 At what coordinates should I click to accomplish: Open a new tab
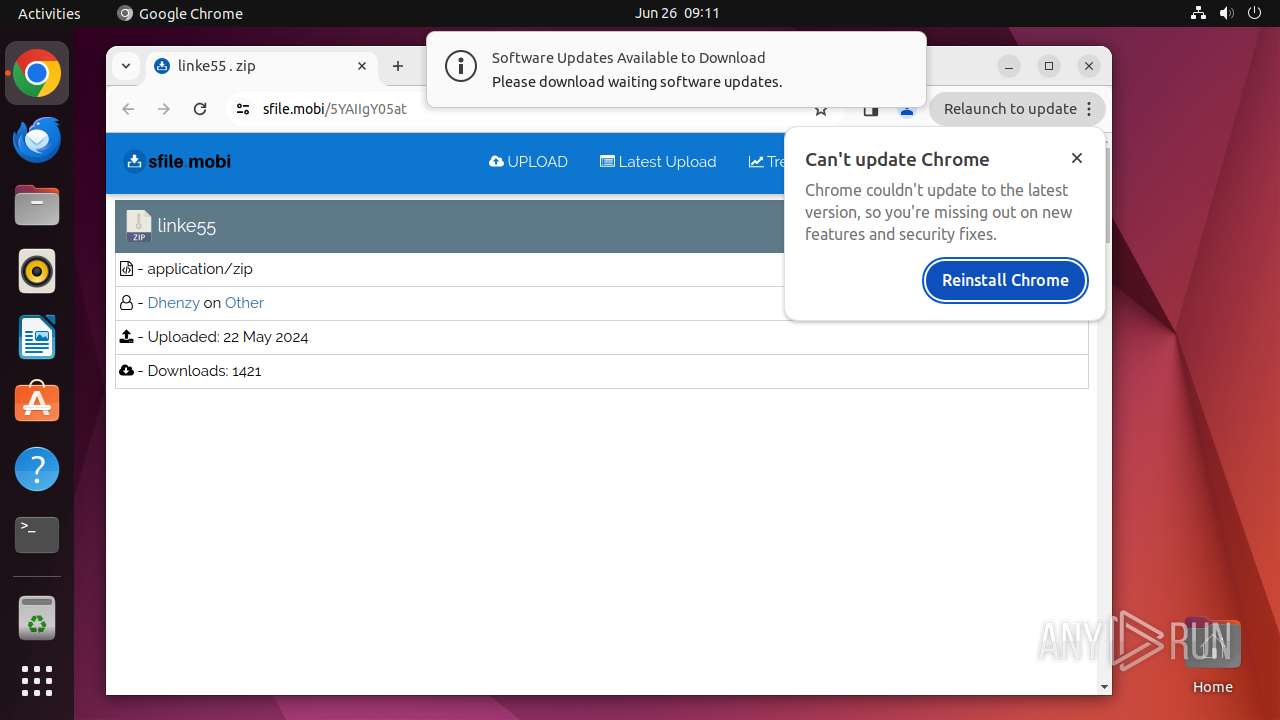(398, 66)
